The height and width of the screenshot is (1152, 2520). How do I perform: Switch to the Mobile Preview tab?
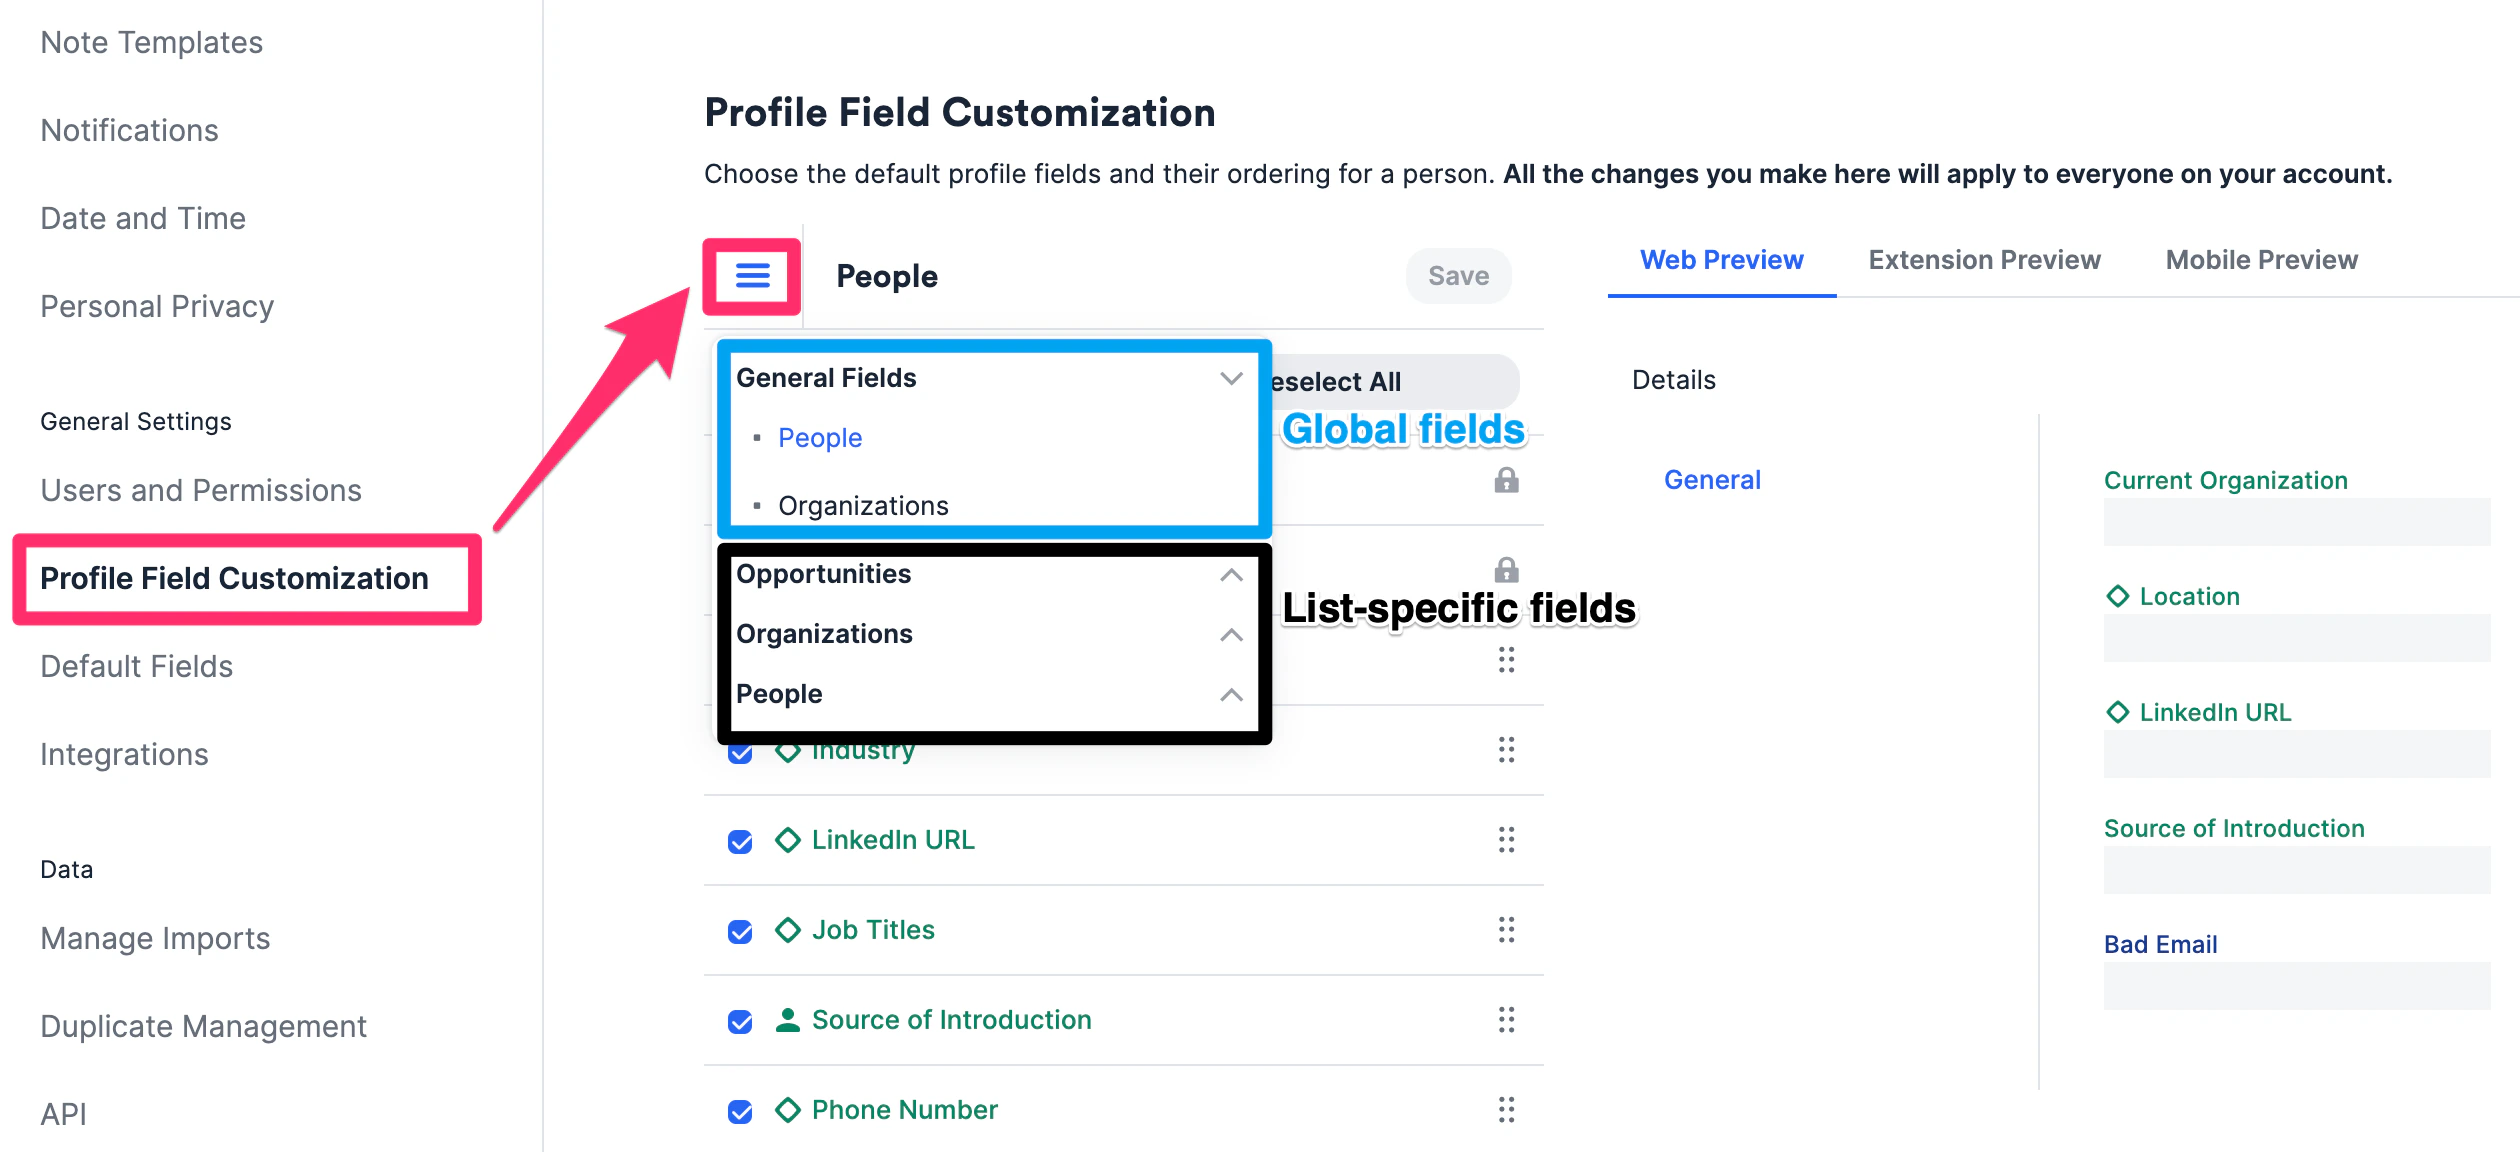pos(2261,260)
